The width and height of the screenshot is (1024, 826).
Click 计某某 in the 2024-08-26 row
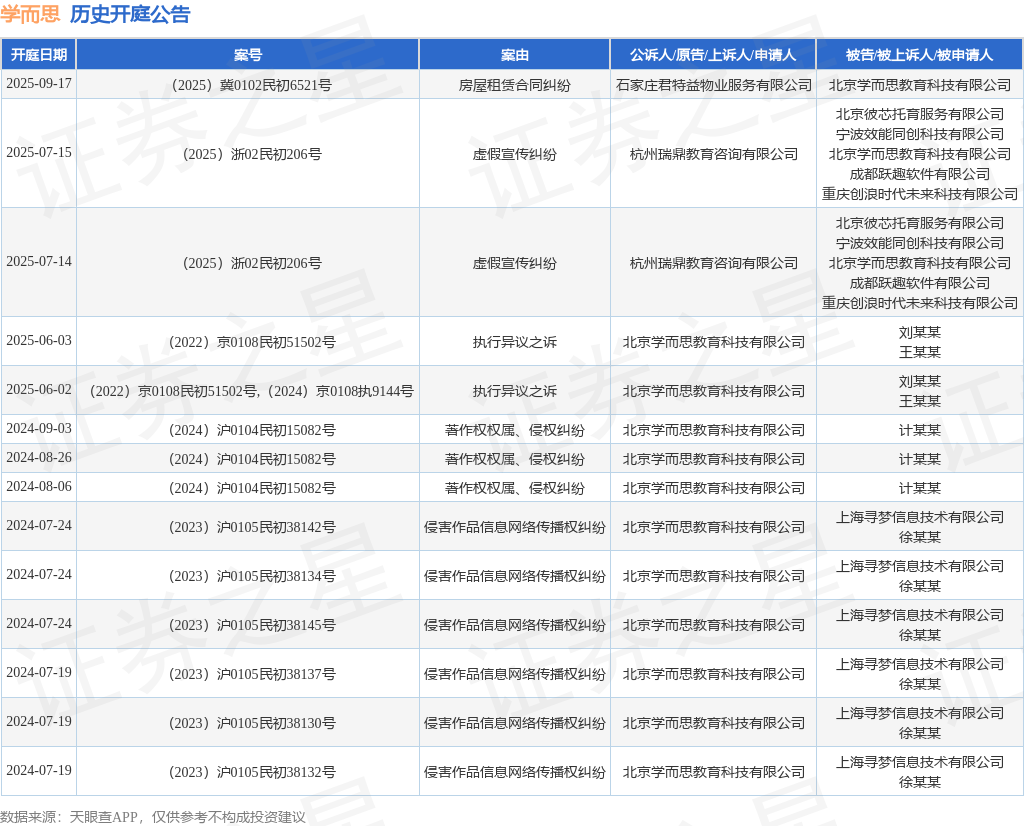coord(920,459)
